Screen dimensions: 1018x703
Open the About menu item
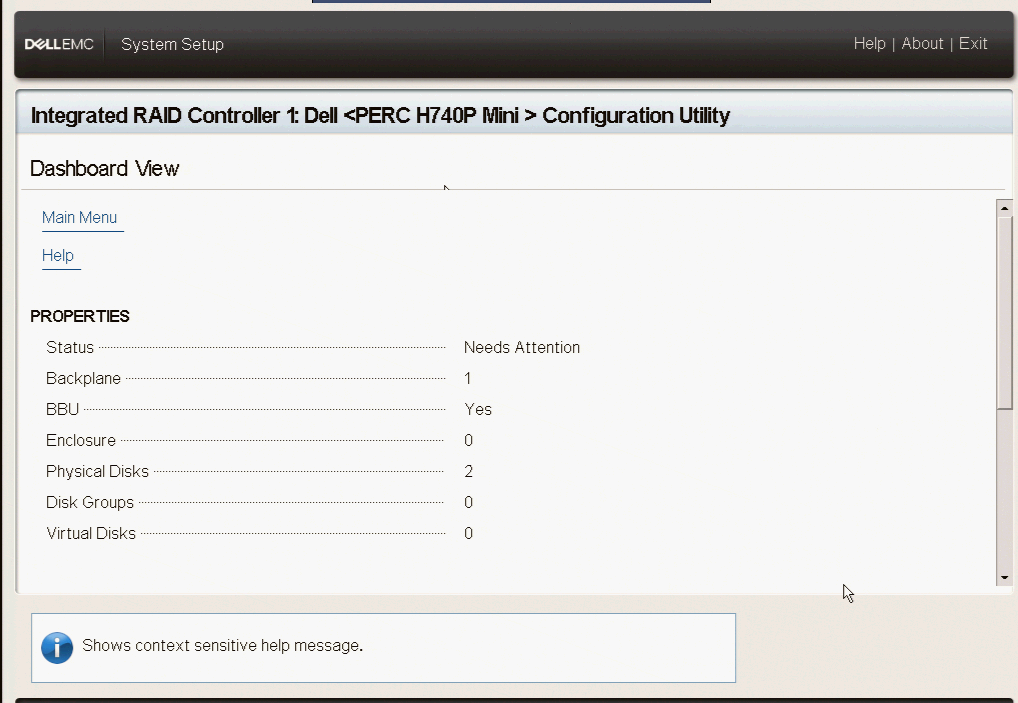click(x=922, y=44)
